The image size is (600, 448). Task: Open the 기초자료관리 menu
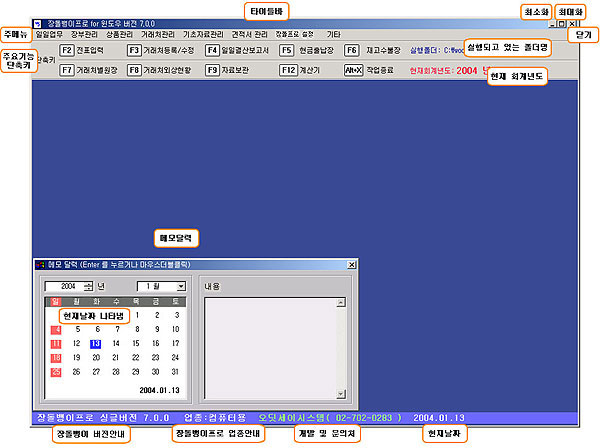(203, 34)
